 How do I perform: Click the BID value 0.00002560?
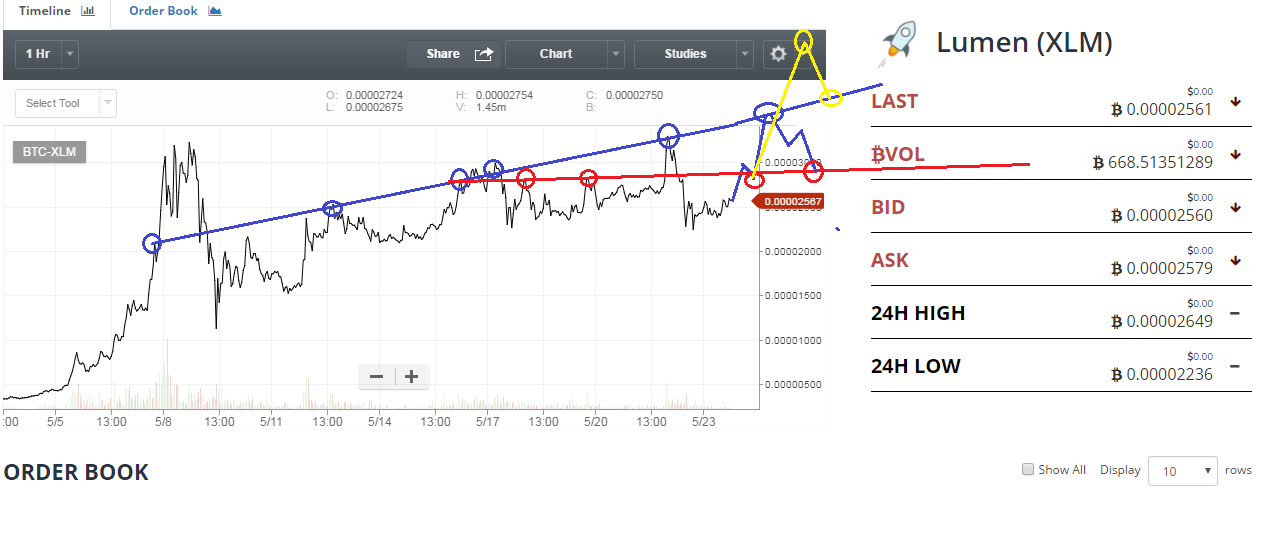[1161, 216]
